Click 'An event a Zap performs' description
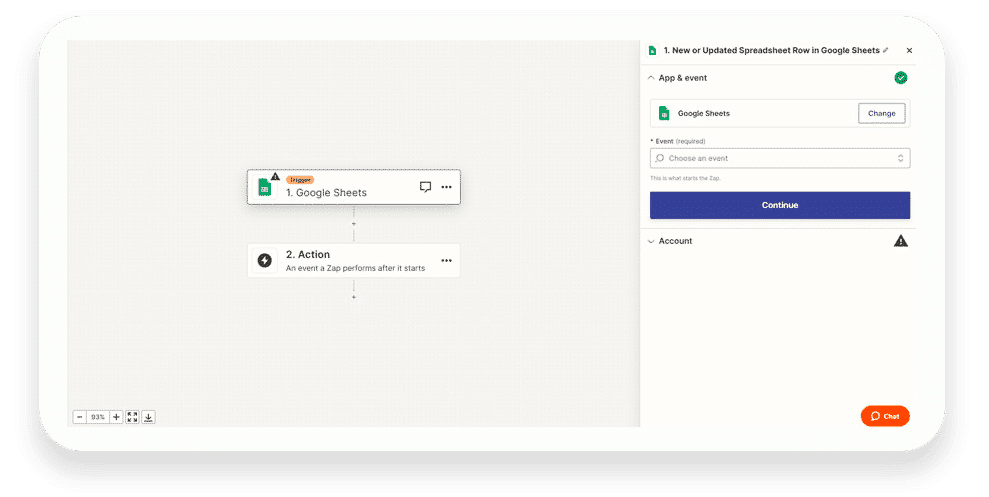989x497 pixels. (x=355, y=268)
